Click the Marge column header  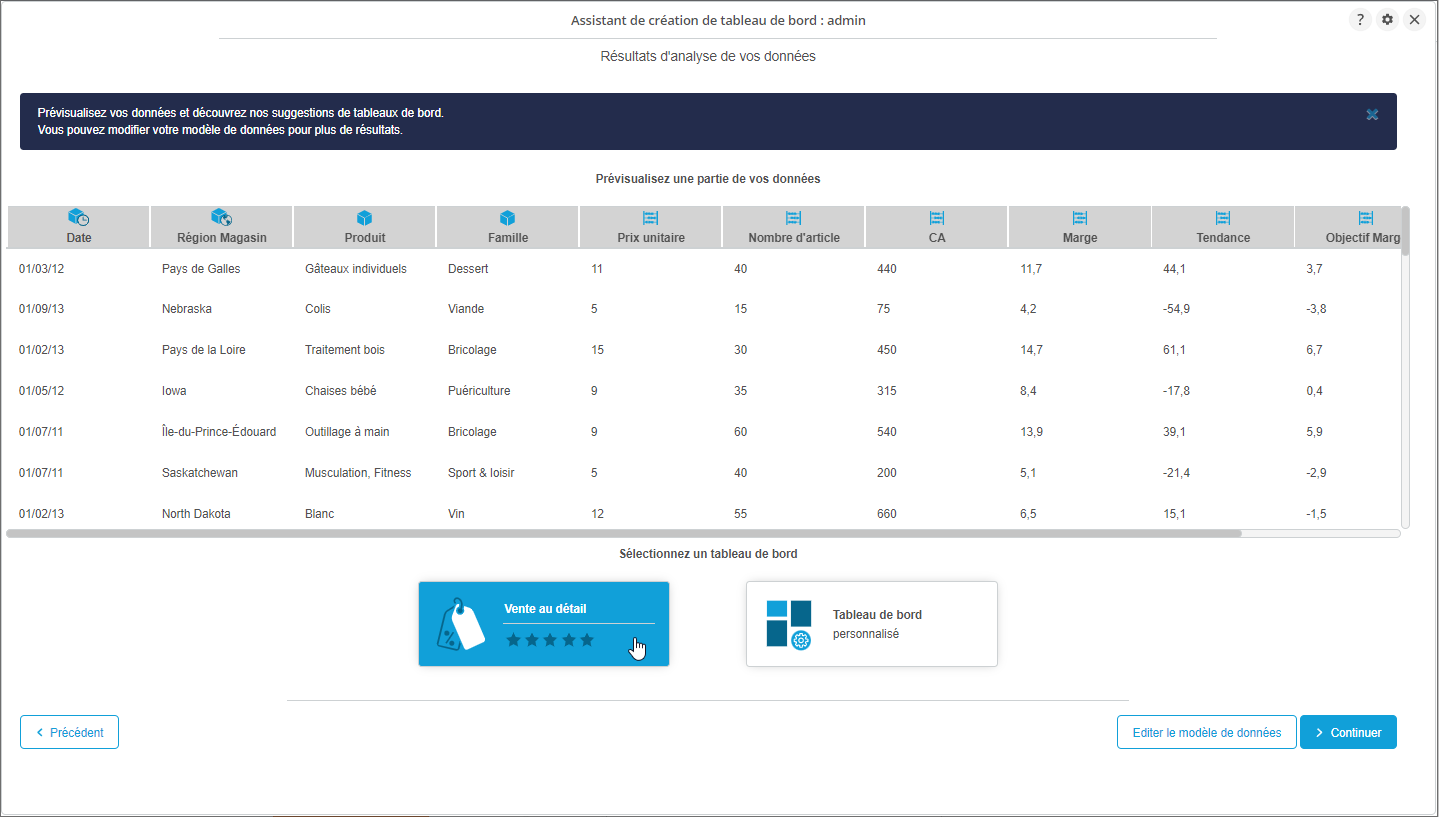point(1079,237)
